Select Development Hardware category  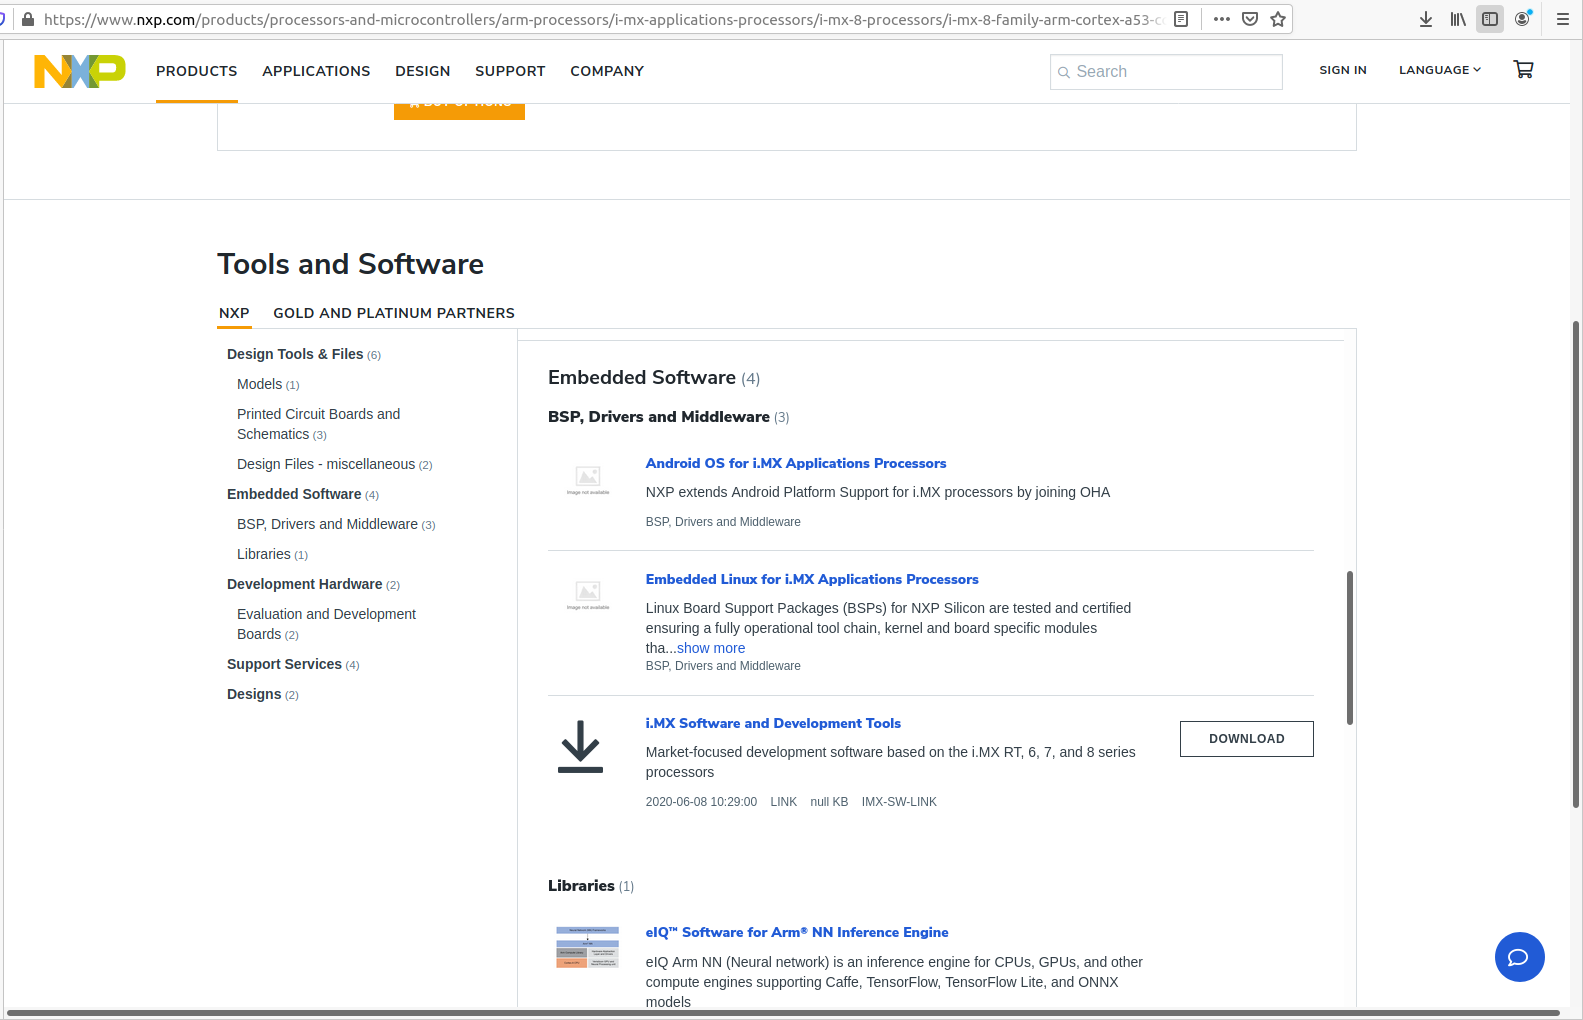click(x=313, y=584)
